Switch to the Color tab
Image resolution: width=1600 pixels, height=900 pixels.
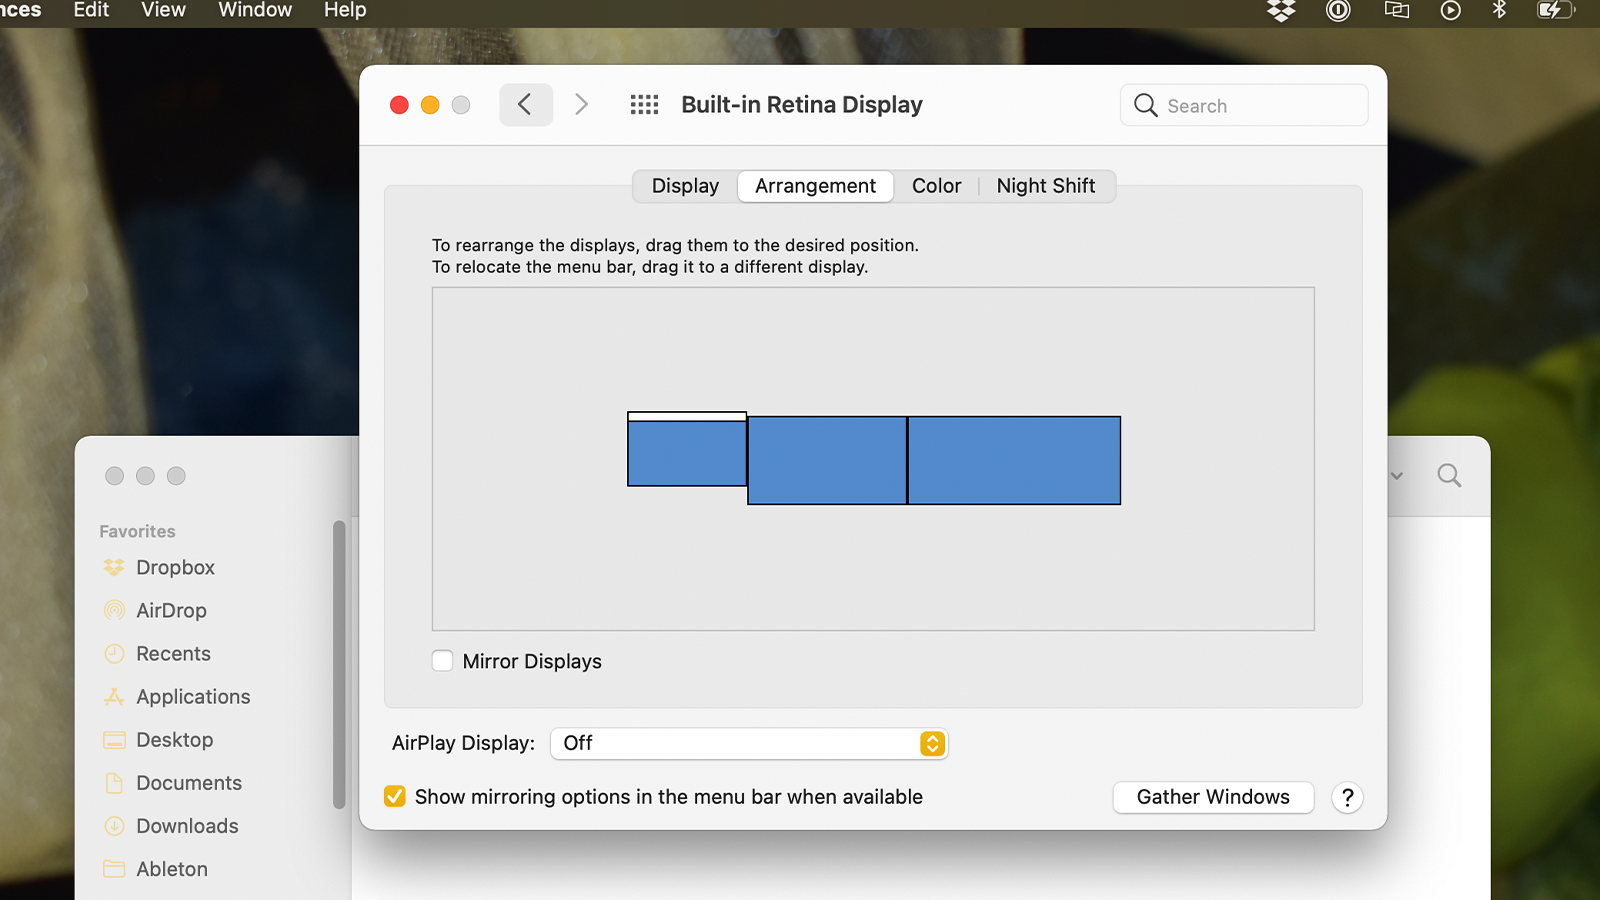(936, 186)
